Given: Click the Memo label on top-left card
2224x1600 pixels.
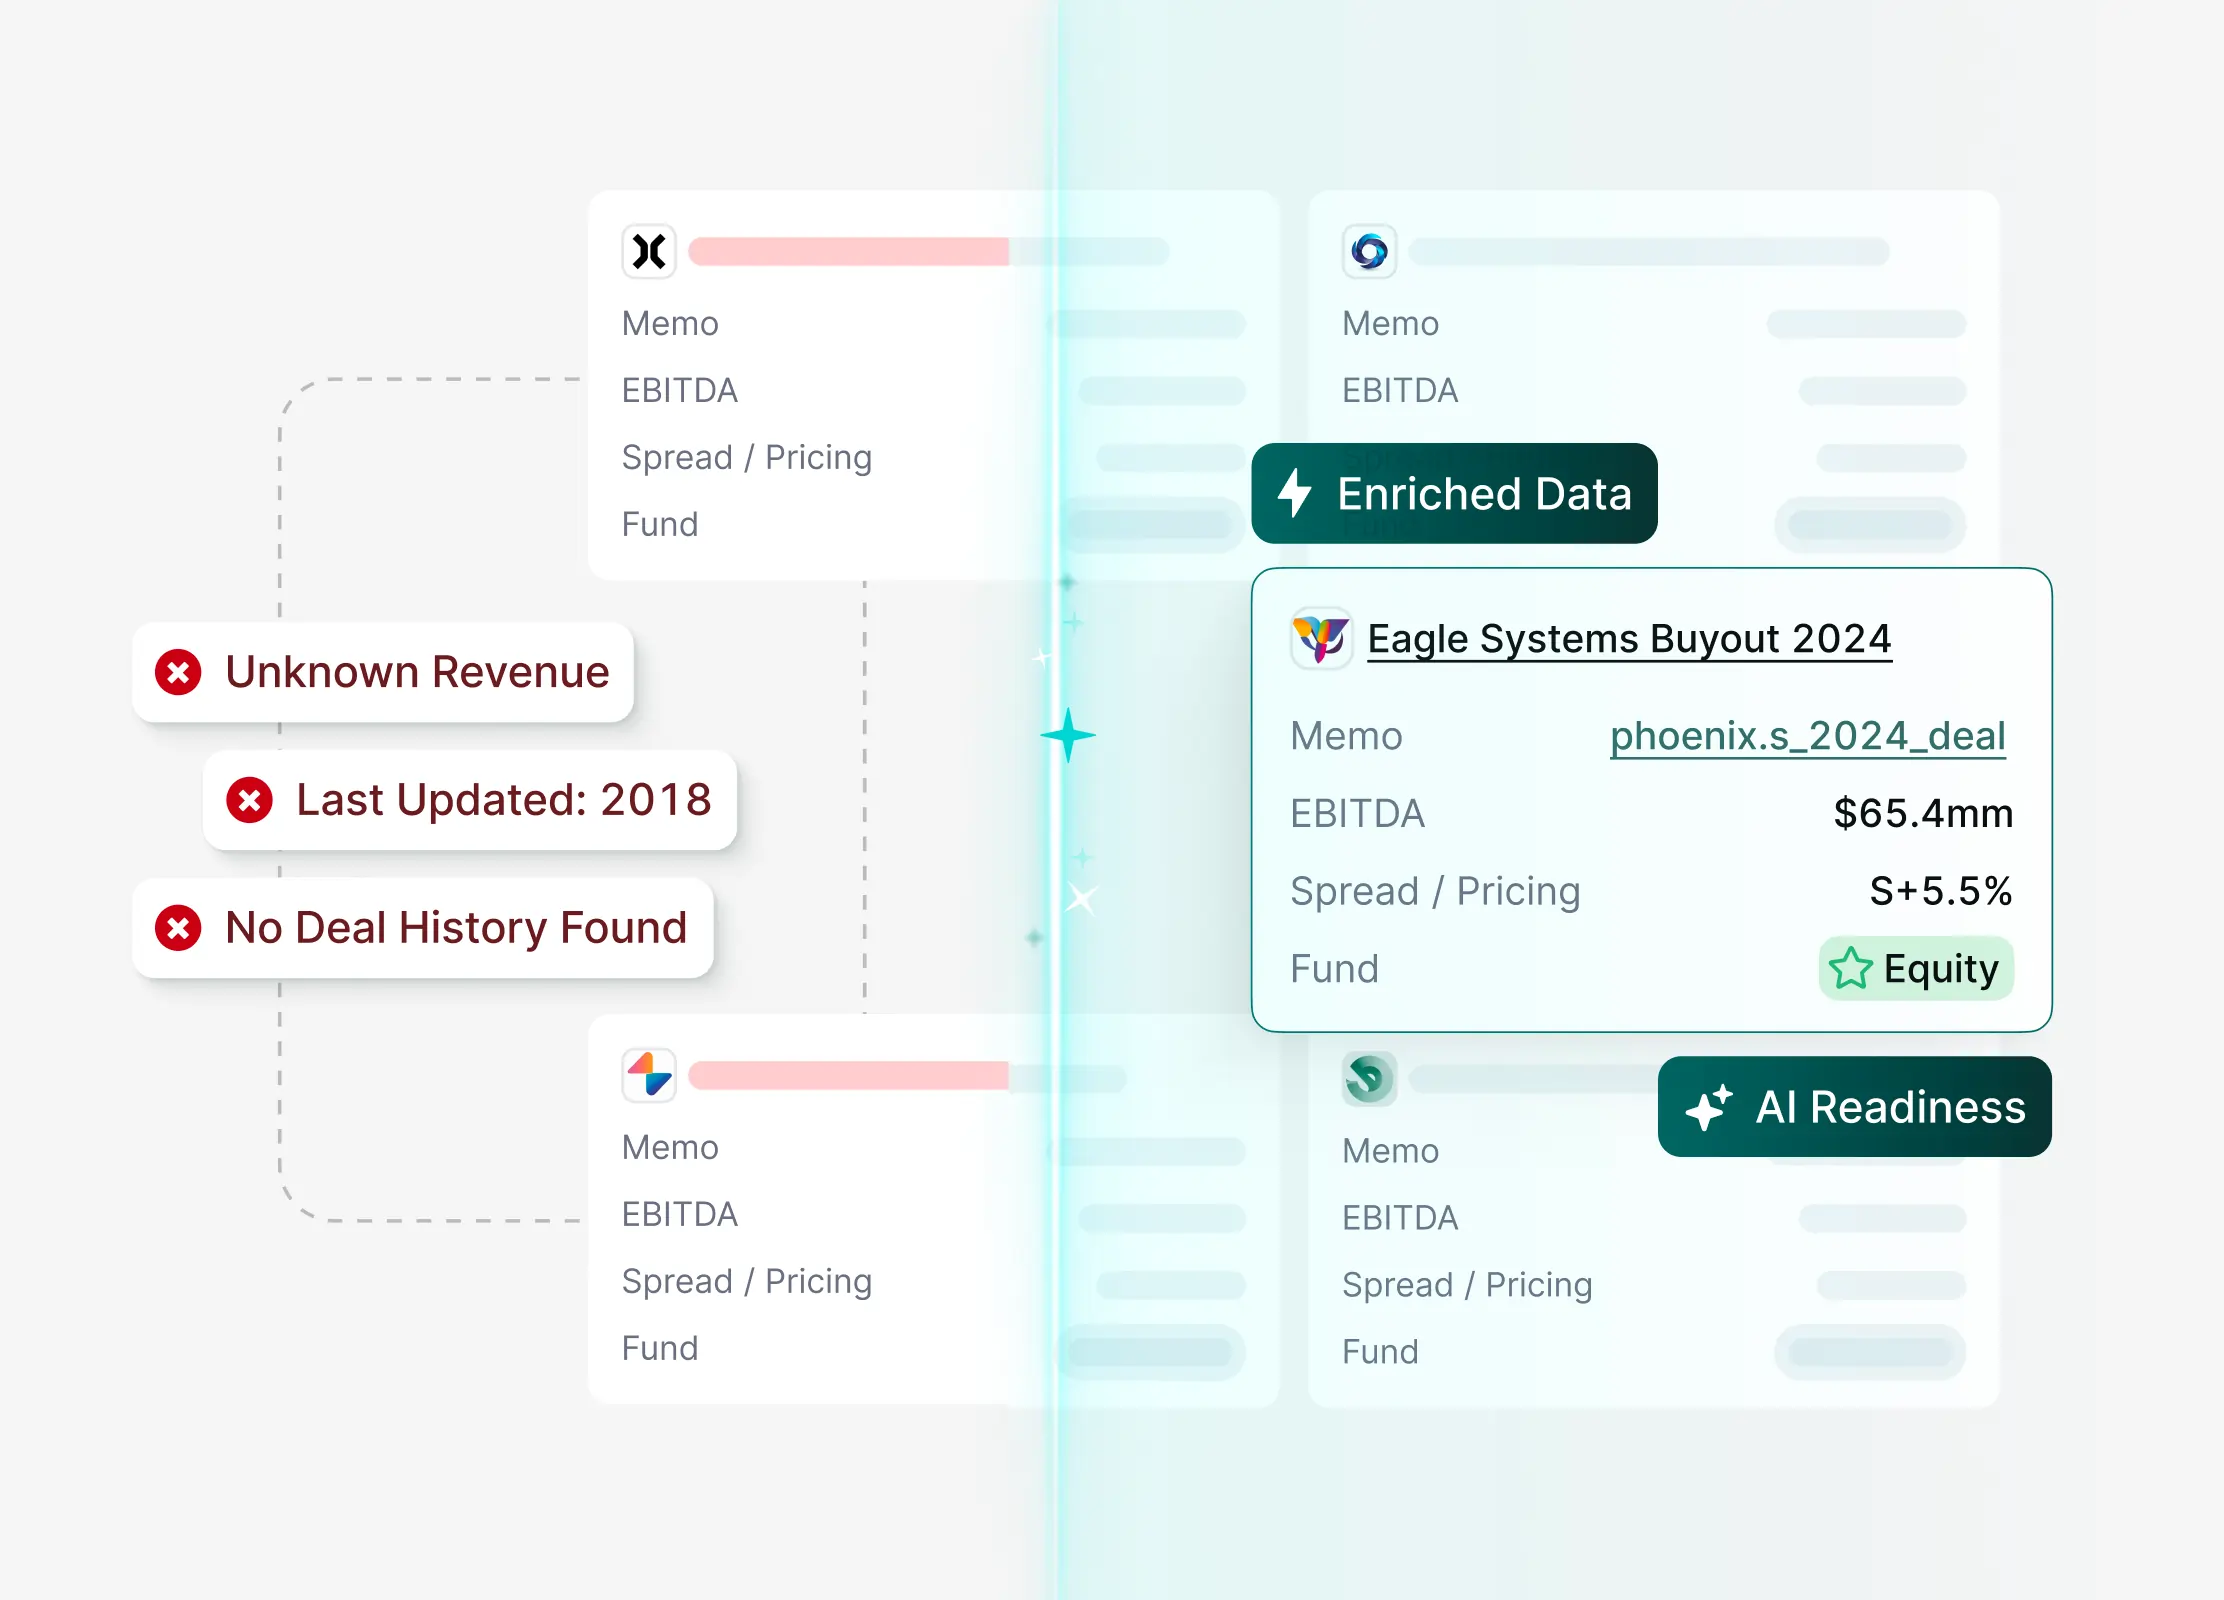Looking at the screenshot, I should pos(670,324).
